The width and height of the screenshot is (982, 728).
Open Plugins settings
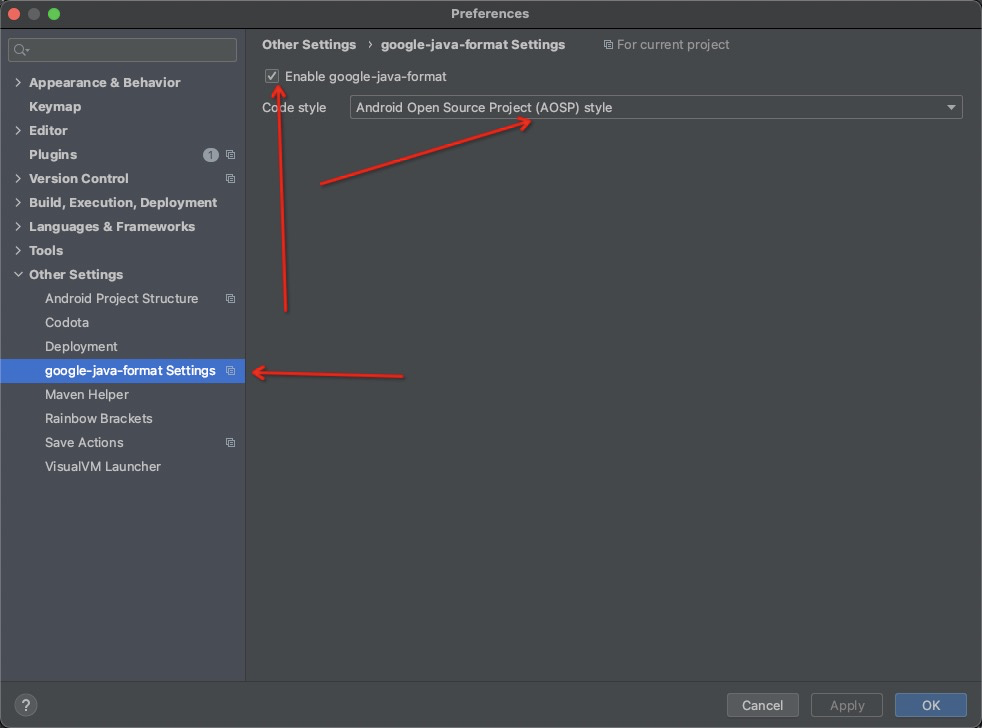coord(53,155)
